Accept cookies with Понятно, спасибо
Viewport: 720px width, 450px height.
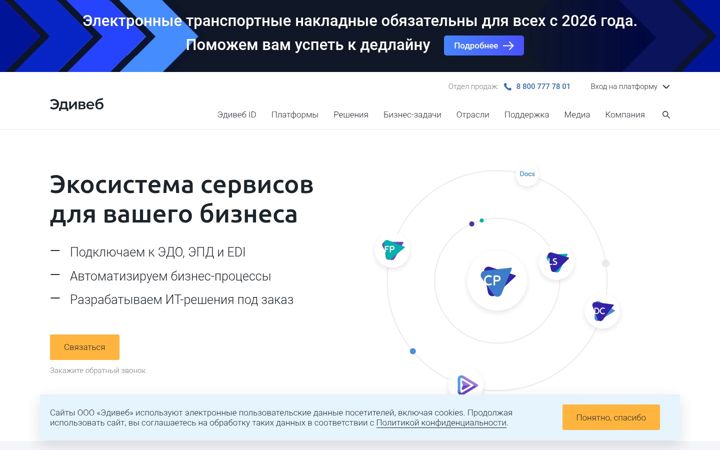[x=611, y=417]
